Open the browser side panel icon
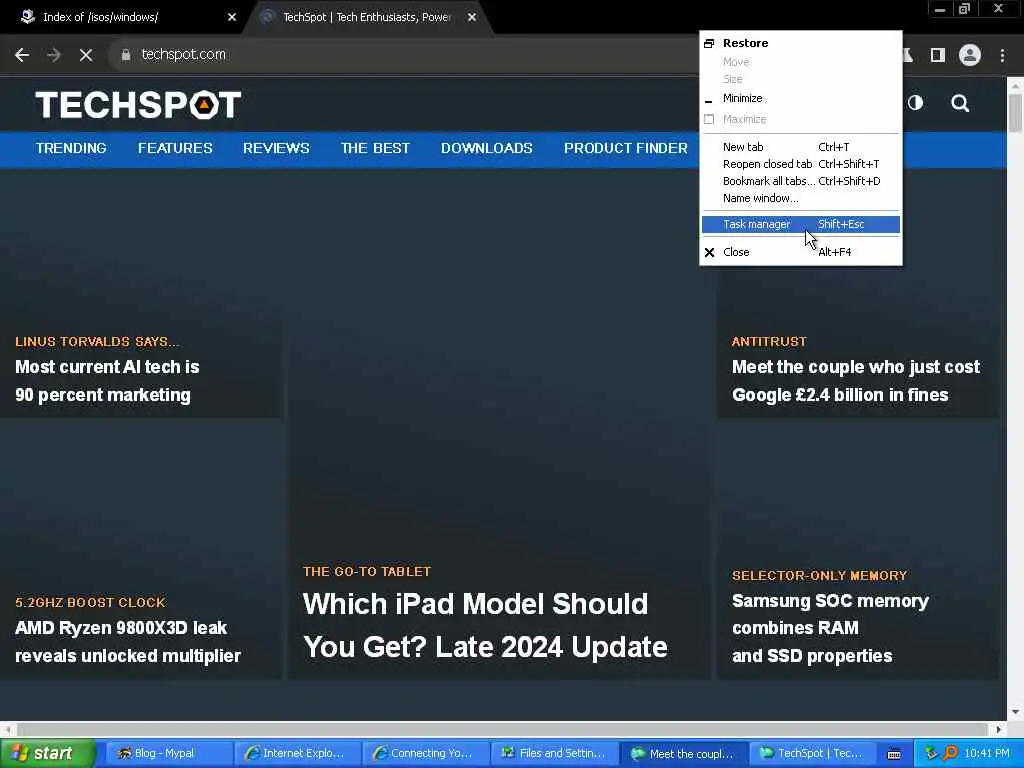The width and height of the screenshot is (1024, 768). [937, 55]
